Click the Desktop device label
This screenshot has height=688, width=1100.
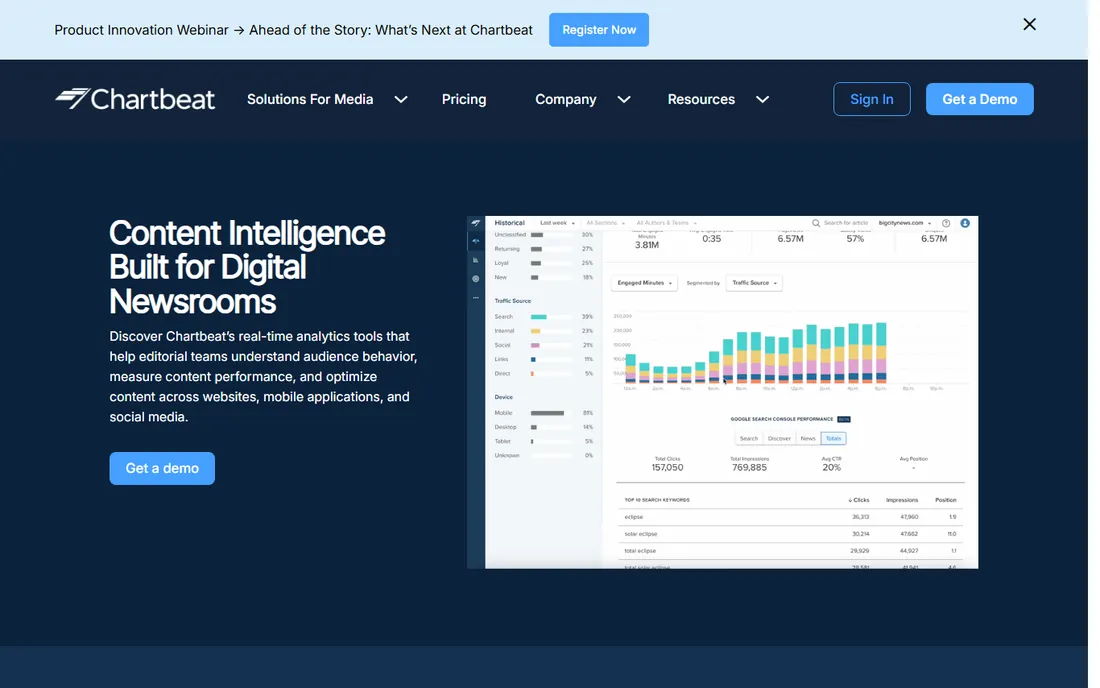click(505, 427)
